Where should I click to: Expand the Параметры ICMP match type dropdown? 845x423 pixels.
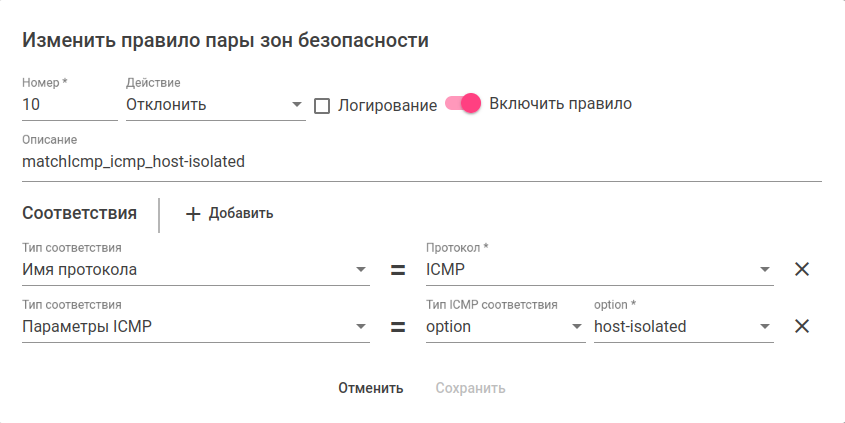click(x=195, y=326)
